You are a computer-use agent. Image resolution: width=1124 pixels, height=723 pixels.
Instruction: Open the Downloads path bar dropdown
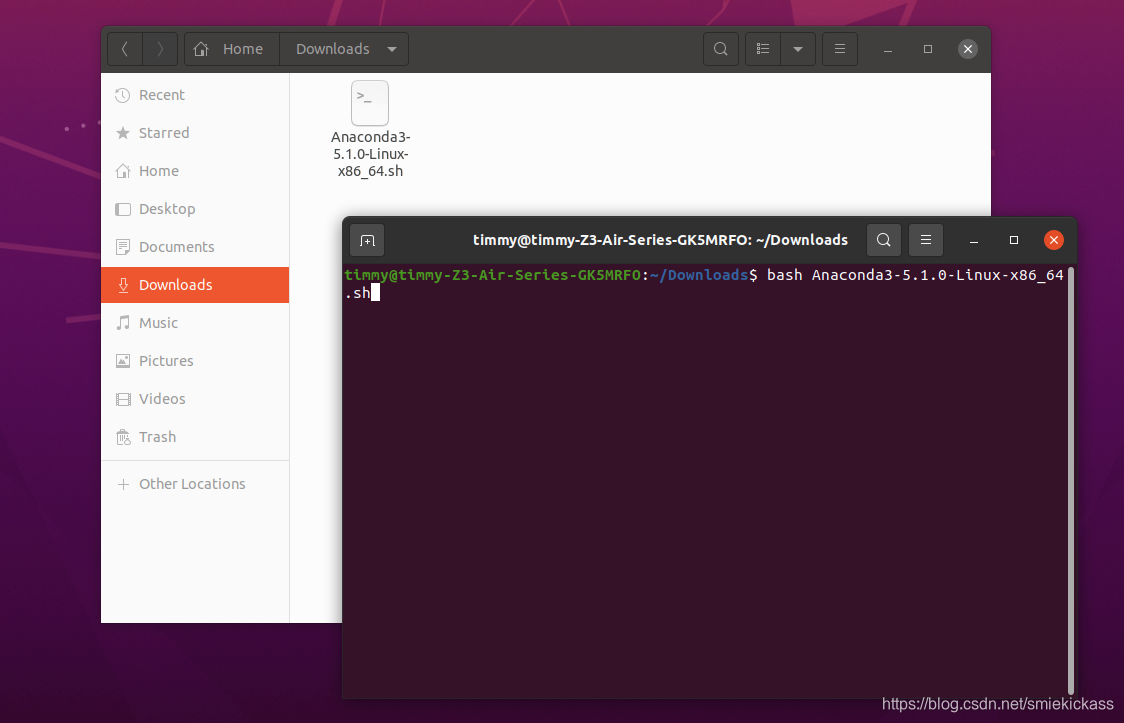click(x=392, y=49)
